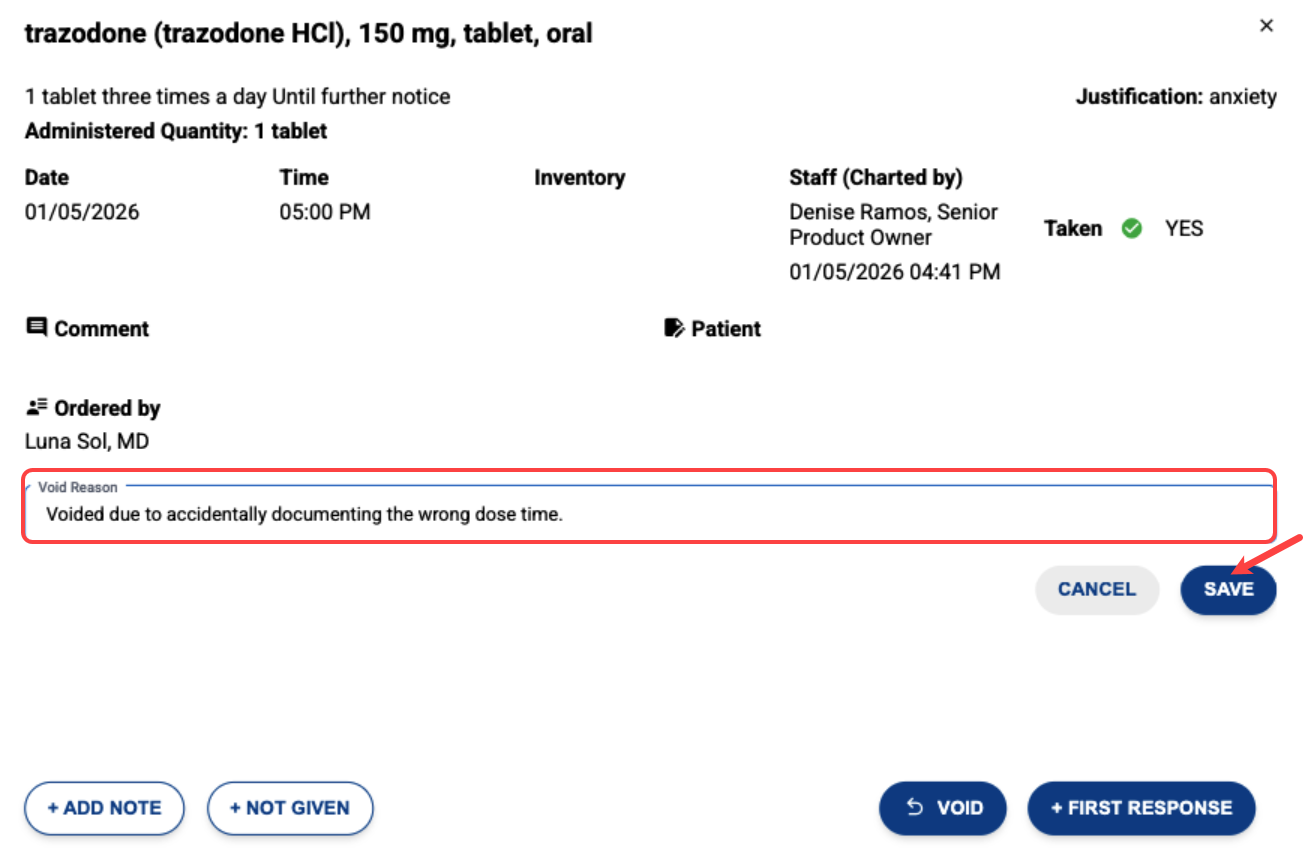Click the Ordered by person icon
The height and width of the screenshot is (868, 1308).
(37, 408)
